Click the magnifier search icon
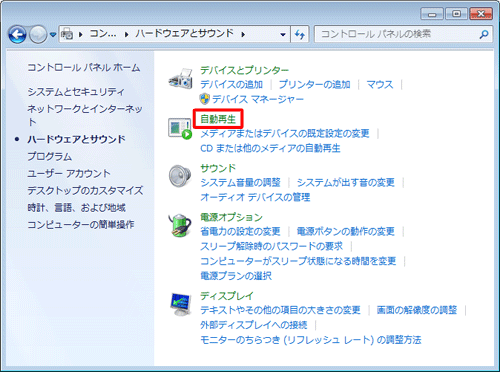500x372 pixels. click(484, 34)
